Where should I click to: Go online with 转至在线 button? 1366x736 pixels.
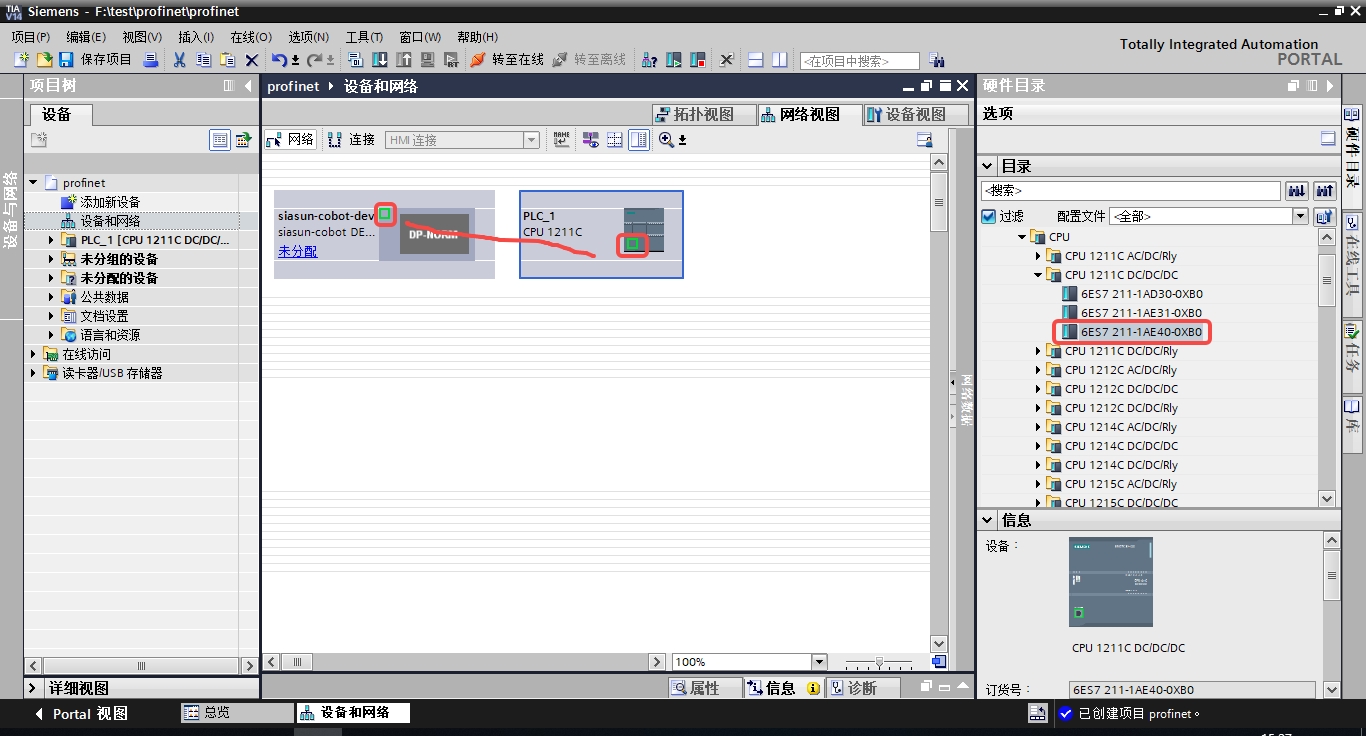[x=507, y=60]
